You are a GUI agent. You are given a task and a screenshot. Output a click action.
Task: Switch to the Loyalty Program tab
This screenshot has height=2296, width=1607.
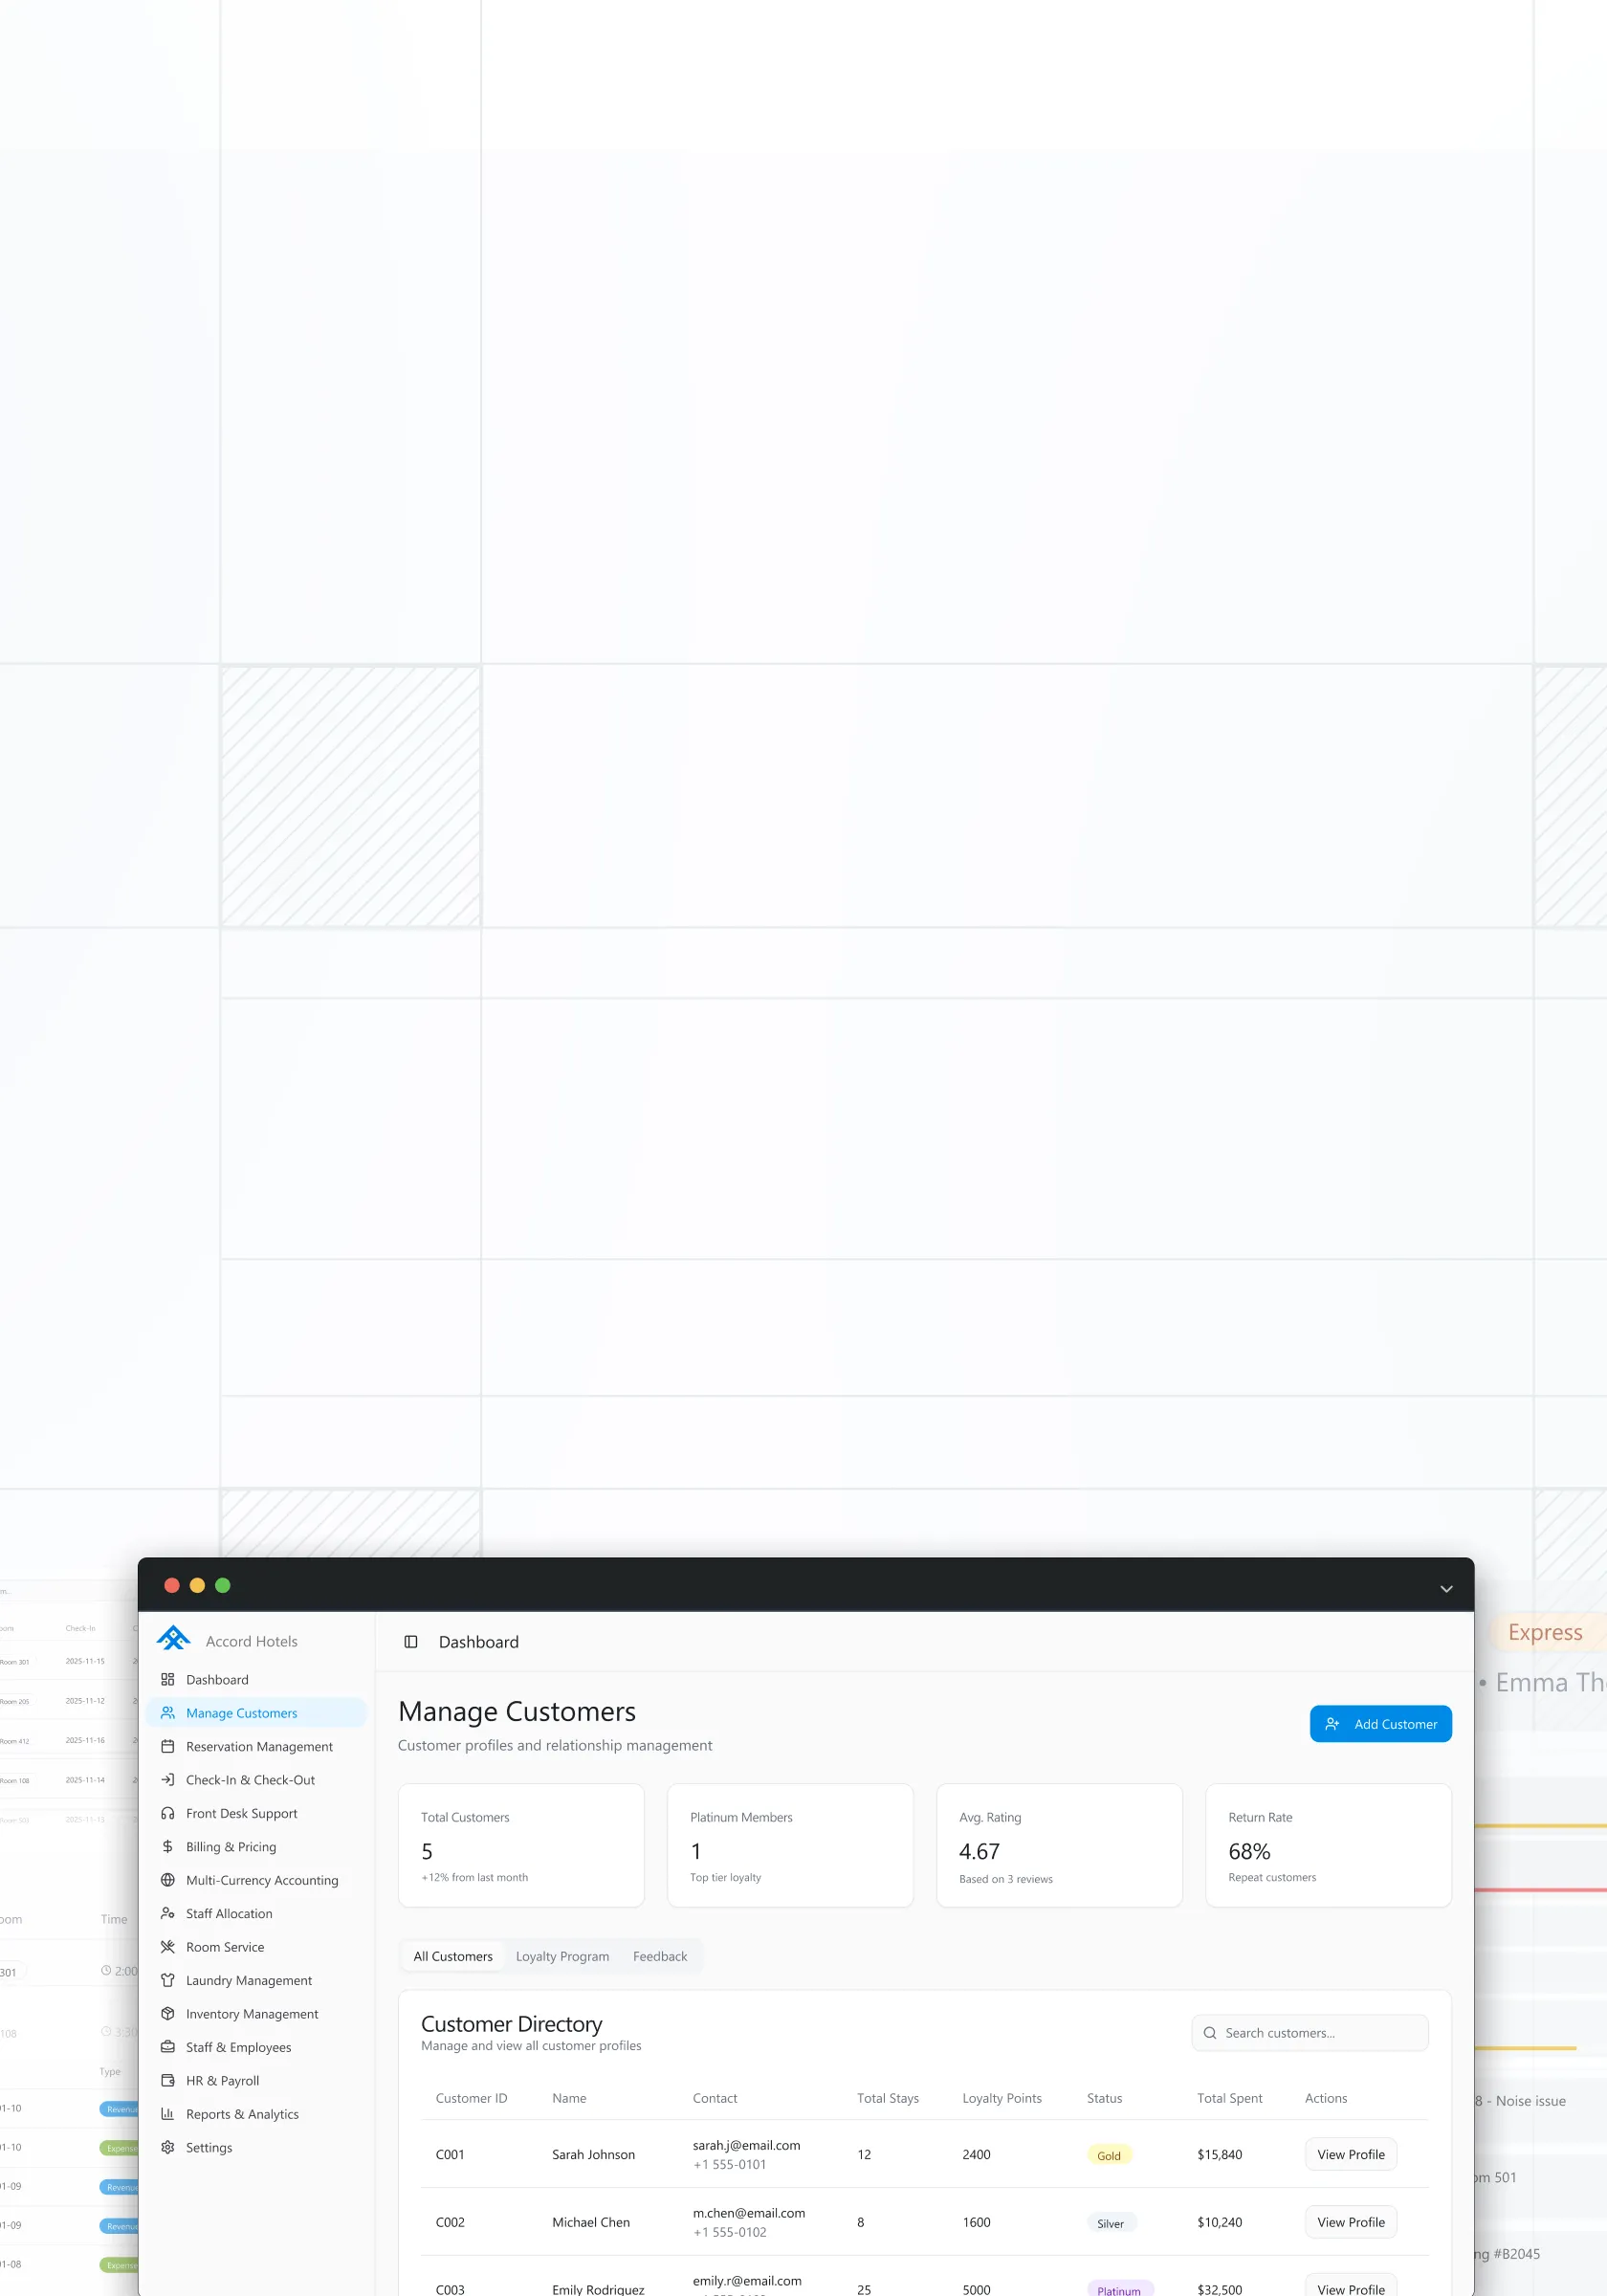(x=562, y=1955)
